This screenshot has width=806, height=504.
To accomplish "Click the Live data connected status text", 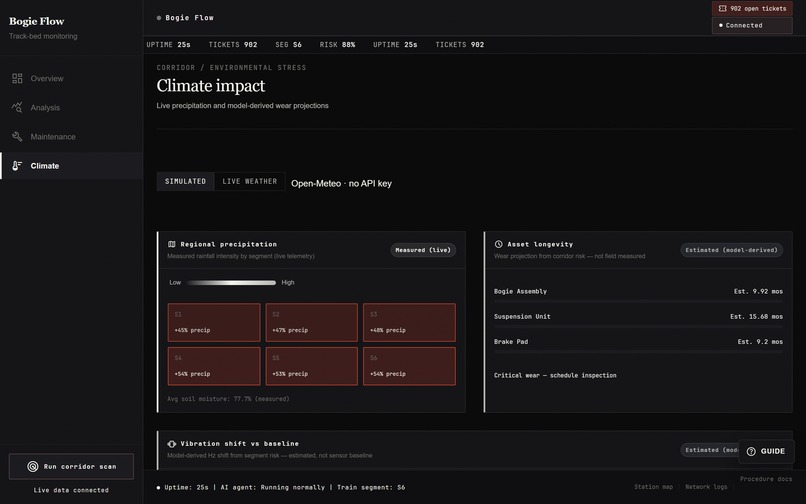I will pos(71,490).
